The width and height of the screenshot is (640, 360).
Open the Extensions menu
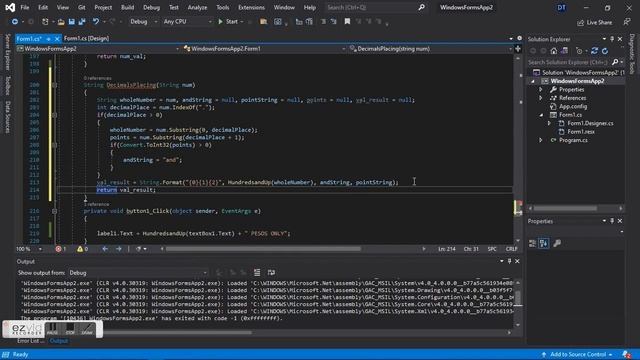[251, 7]
